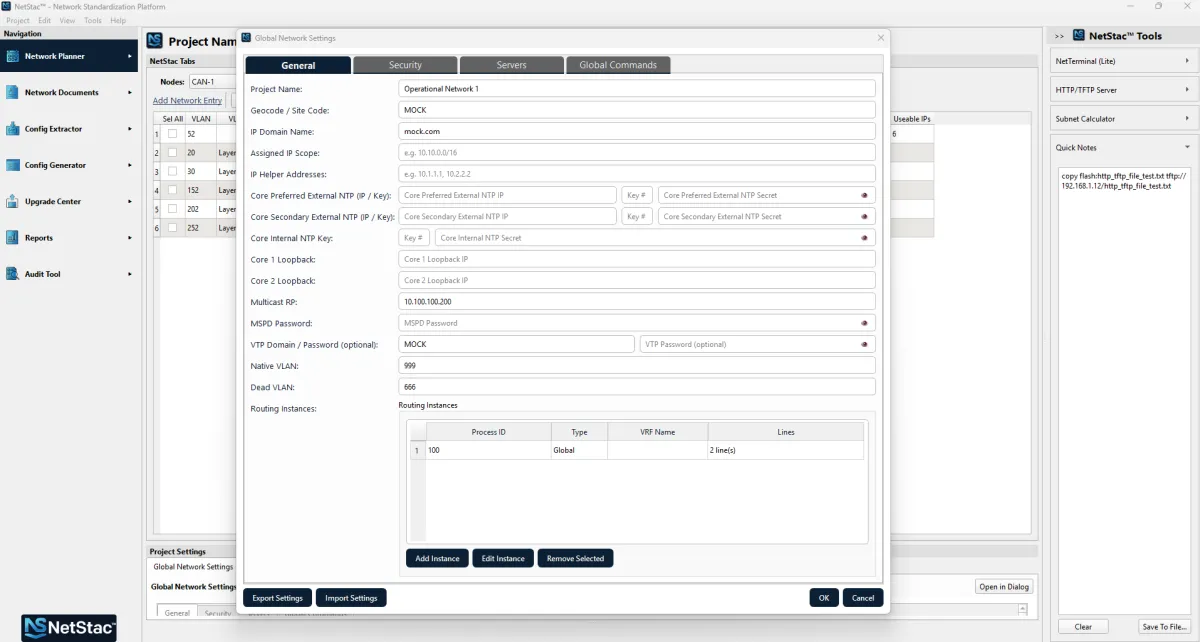Viewport: 1200px width, 642px height.
Task: Tick the checkbox for VLAN 202 row
Action: pyautogui.click(x=172, y=209)
